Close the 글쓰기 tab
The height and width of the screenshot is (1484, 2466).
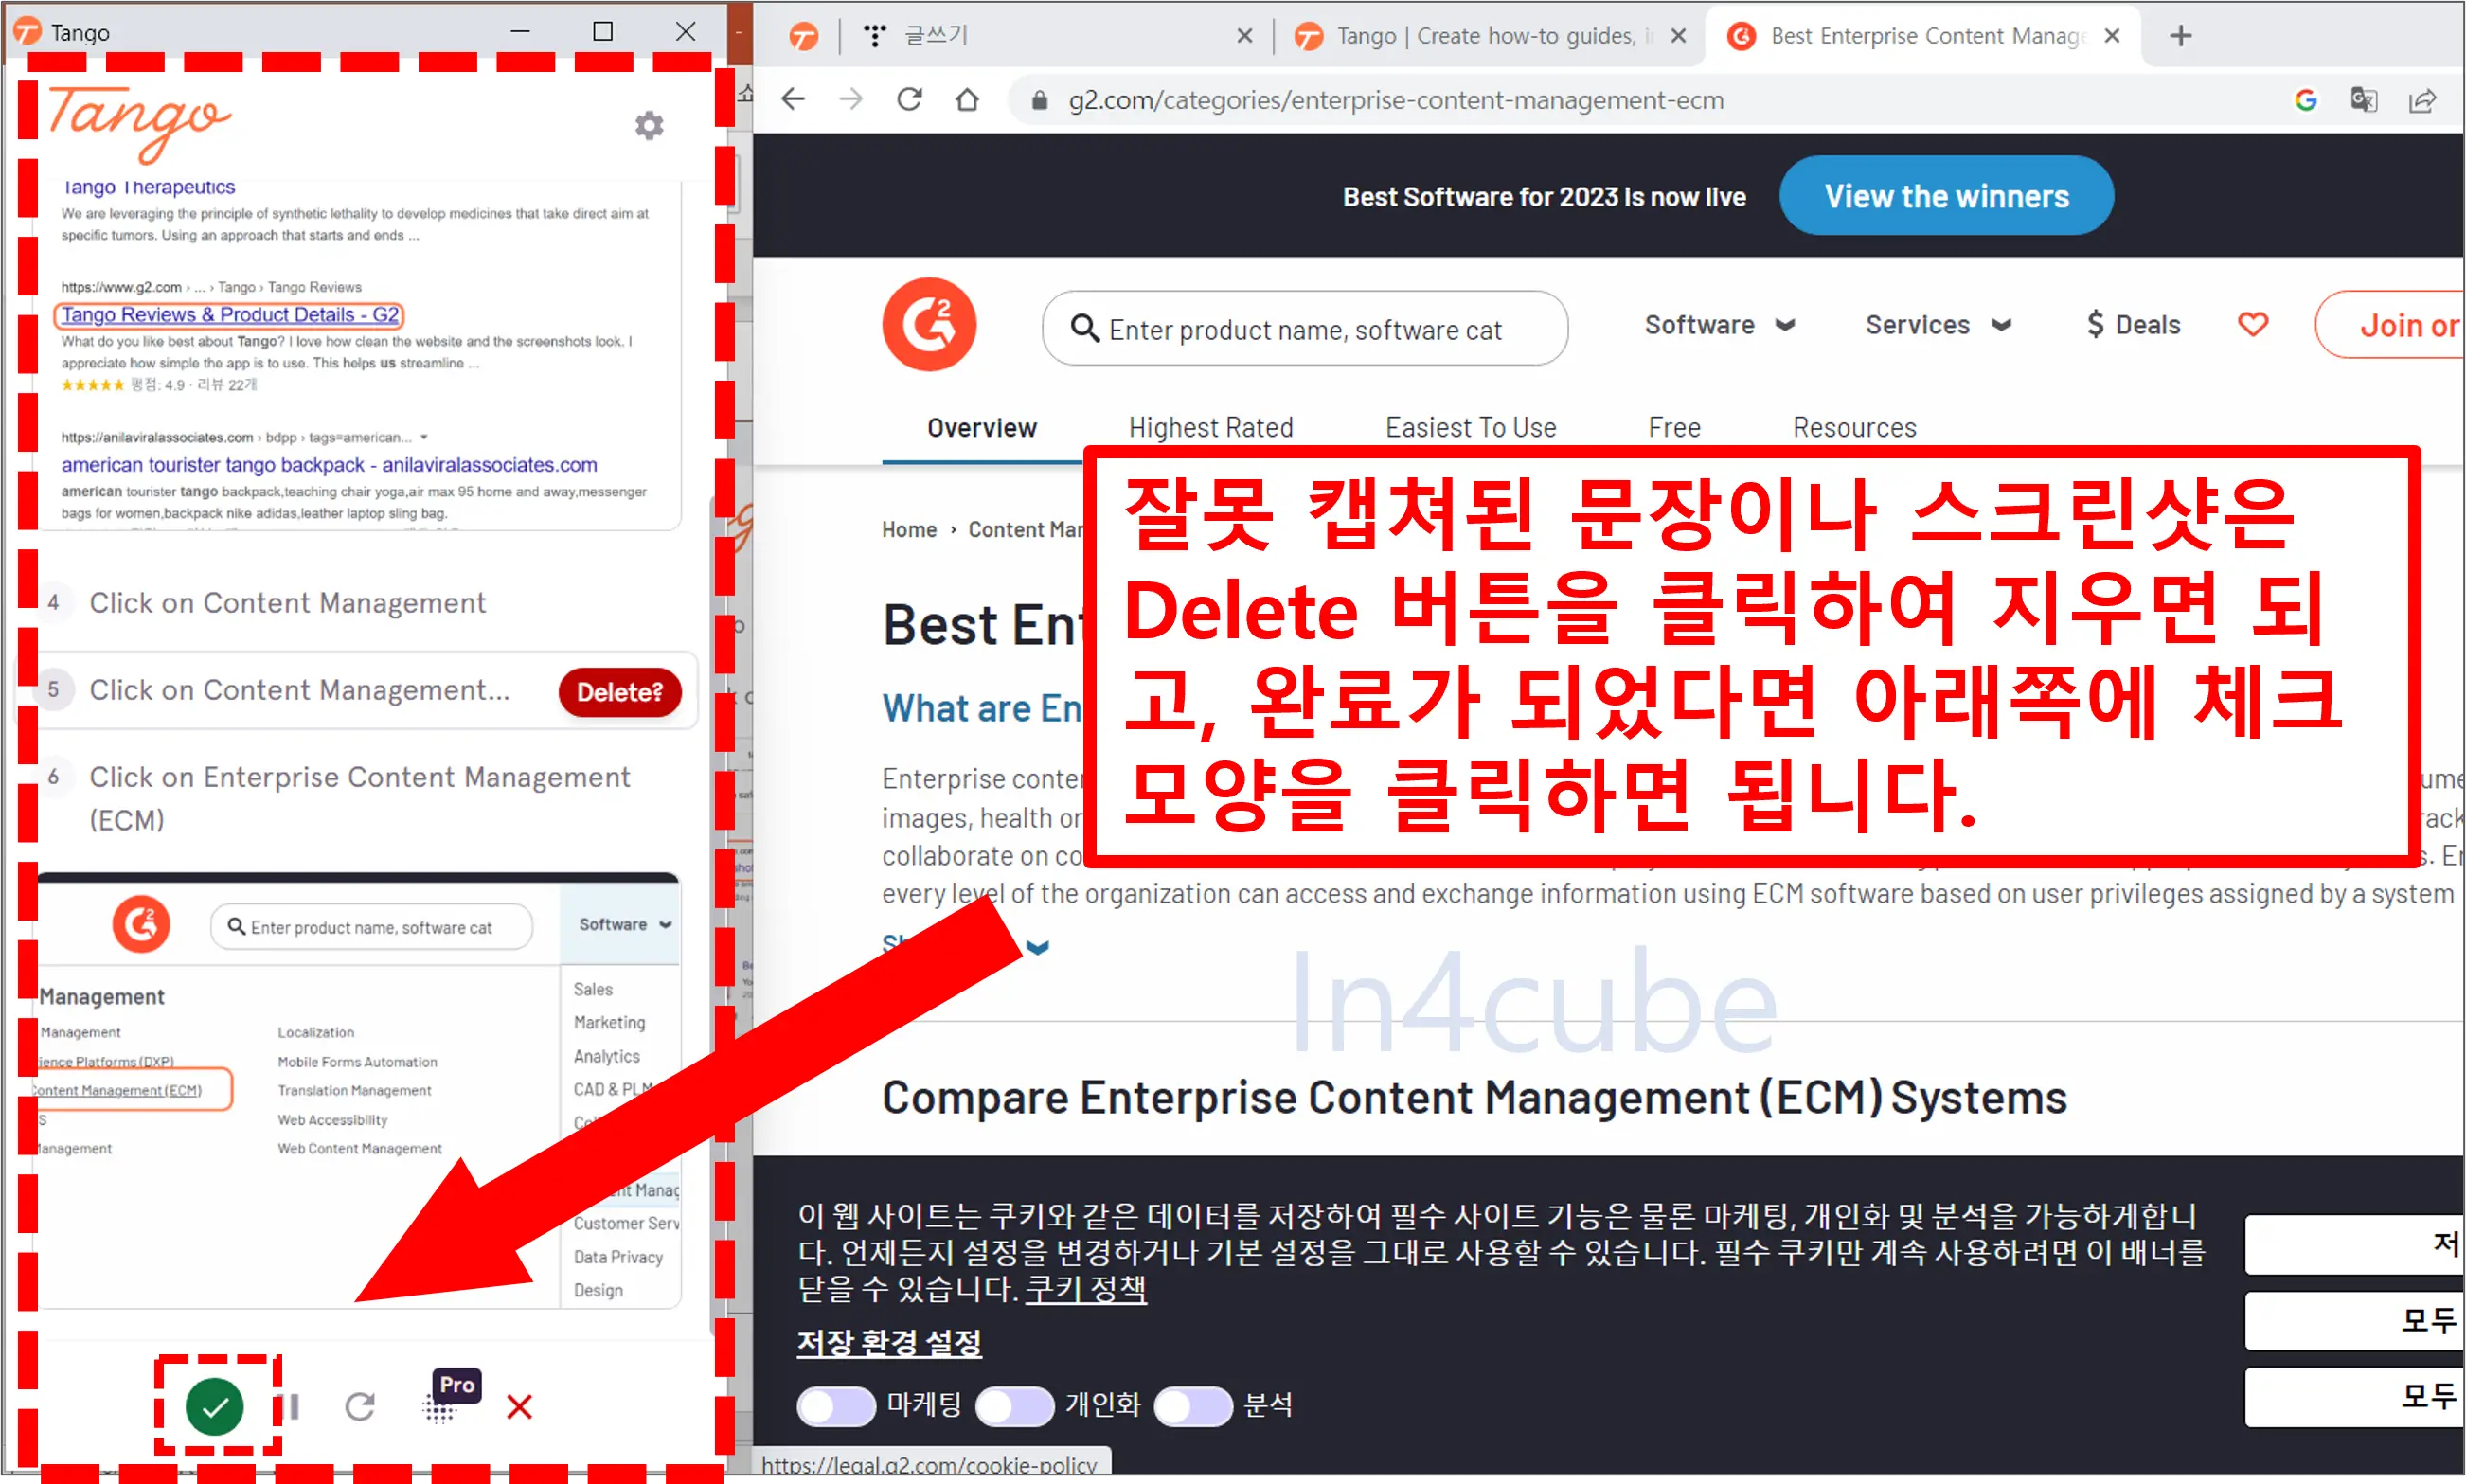[1245, 36]
